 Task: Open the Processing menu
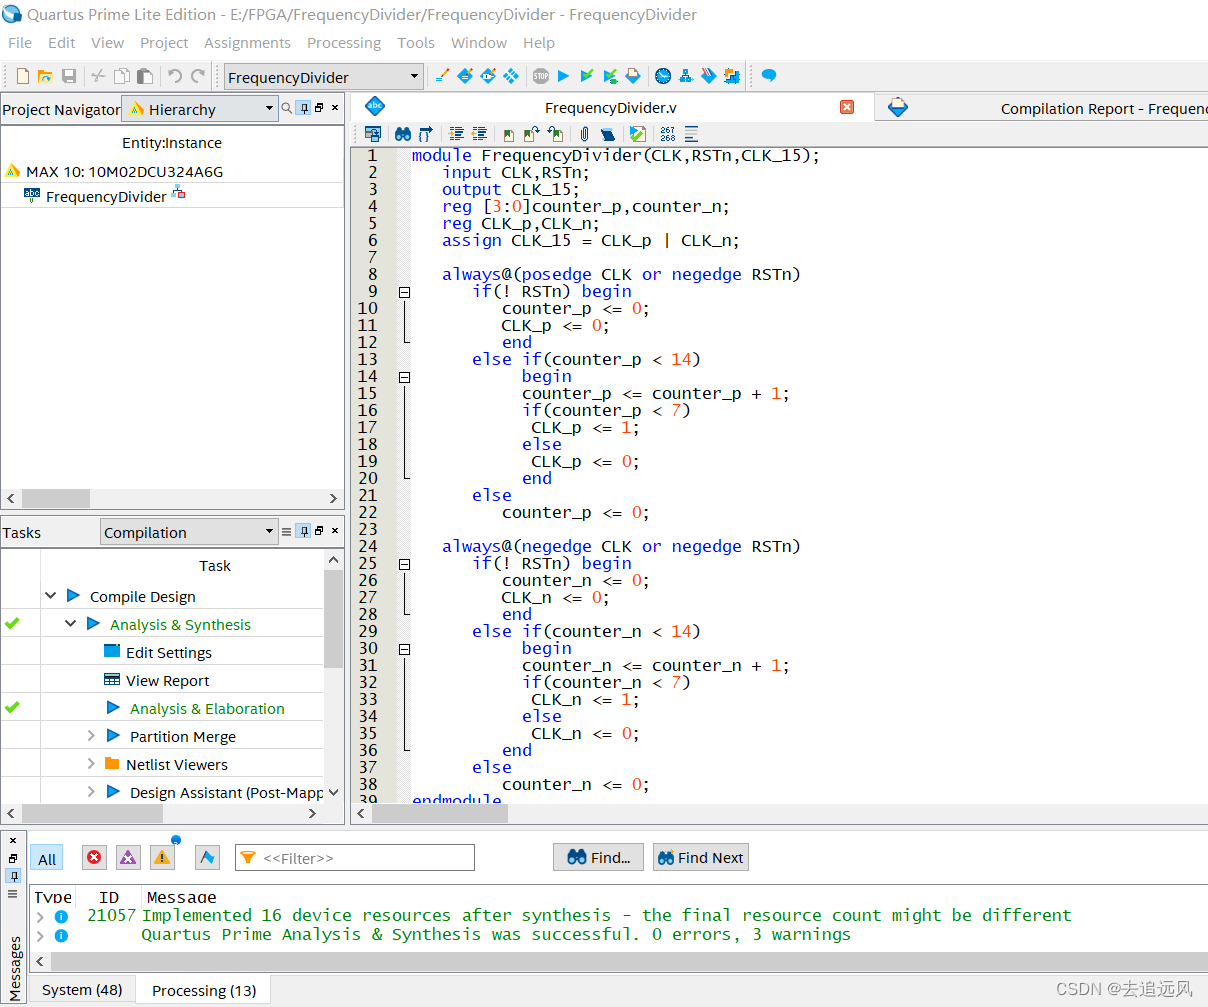344,42
